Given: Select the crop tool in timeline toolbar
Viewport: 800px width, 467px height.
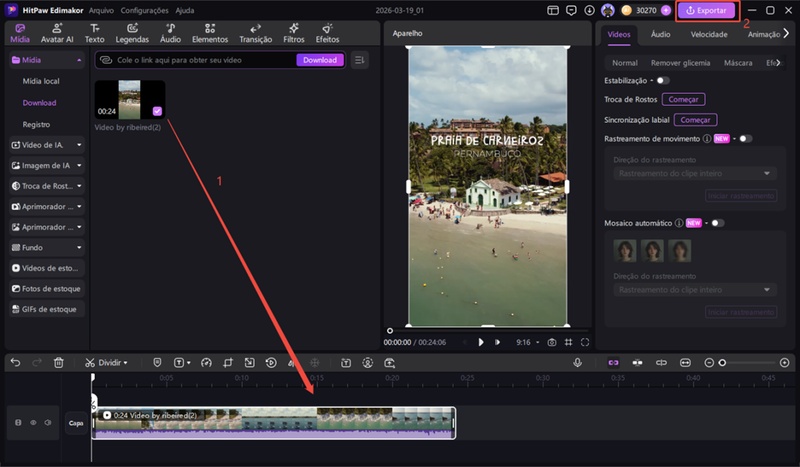Looking at the screenshot, I should [228, 362].
